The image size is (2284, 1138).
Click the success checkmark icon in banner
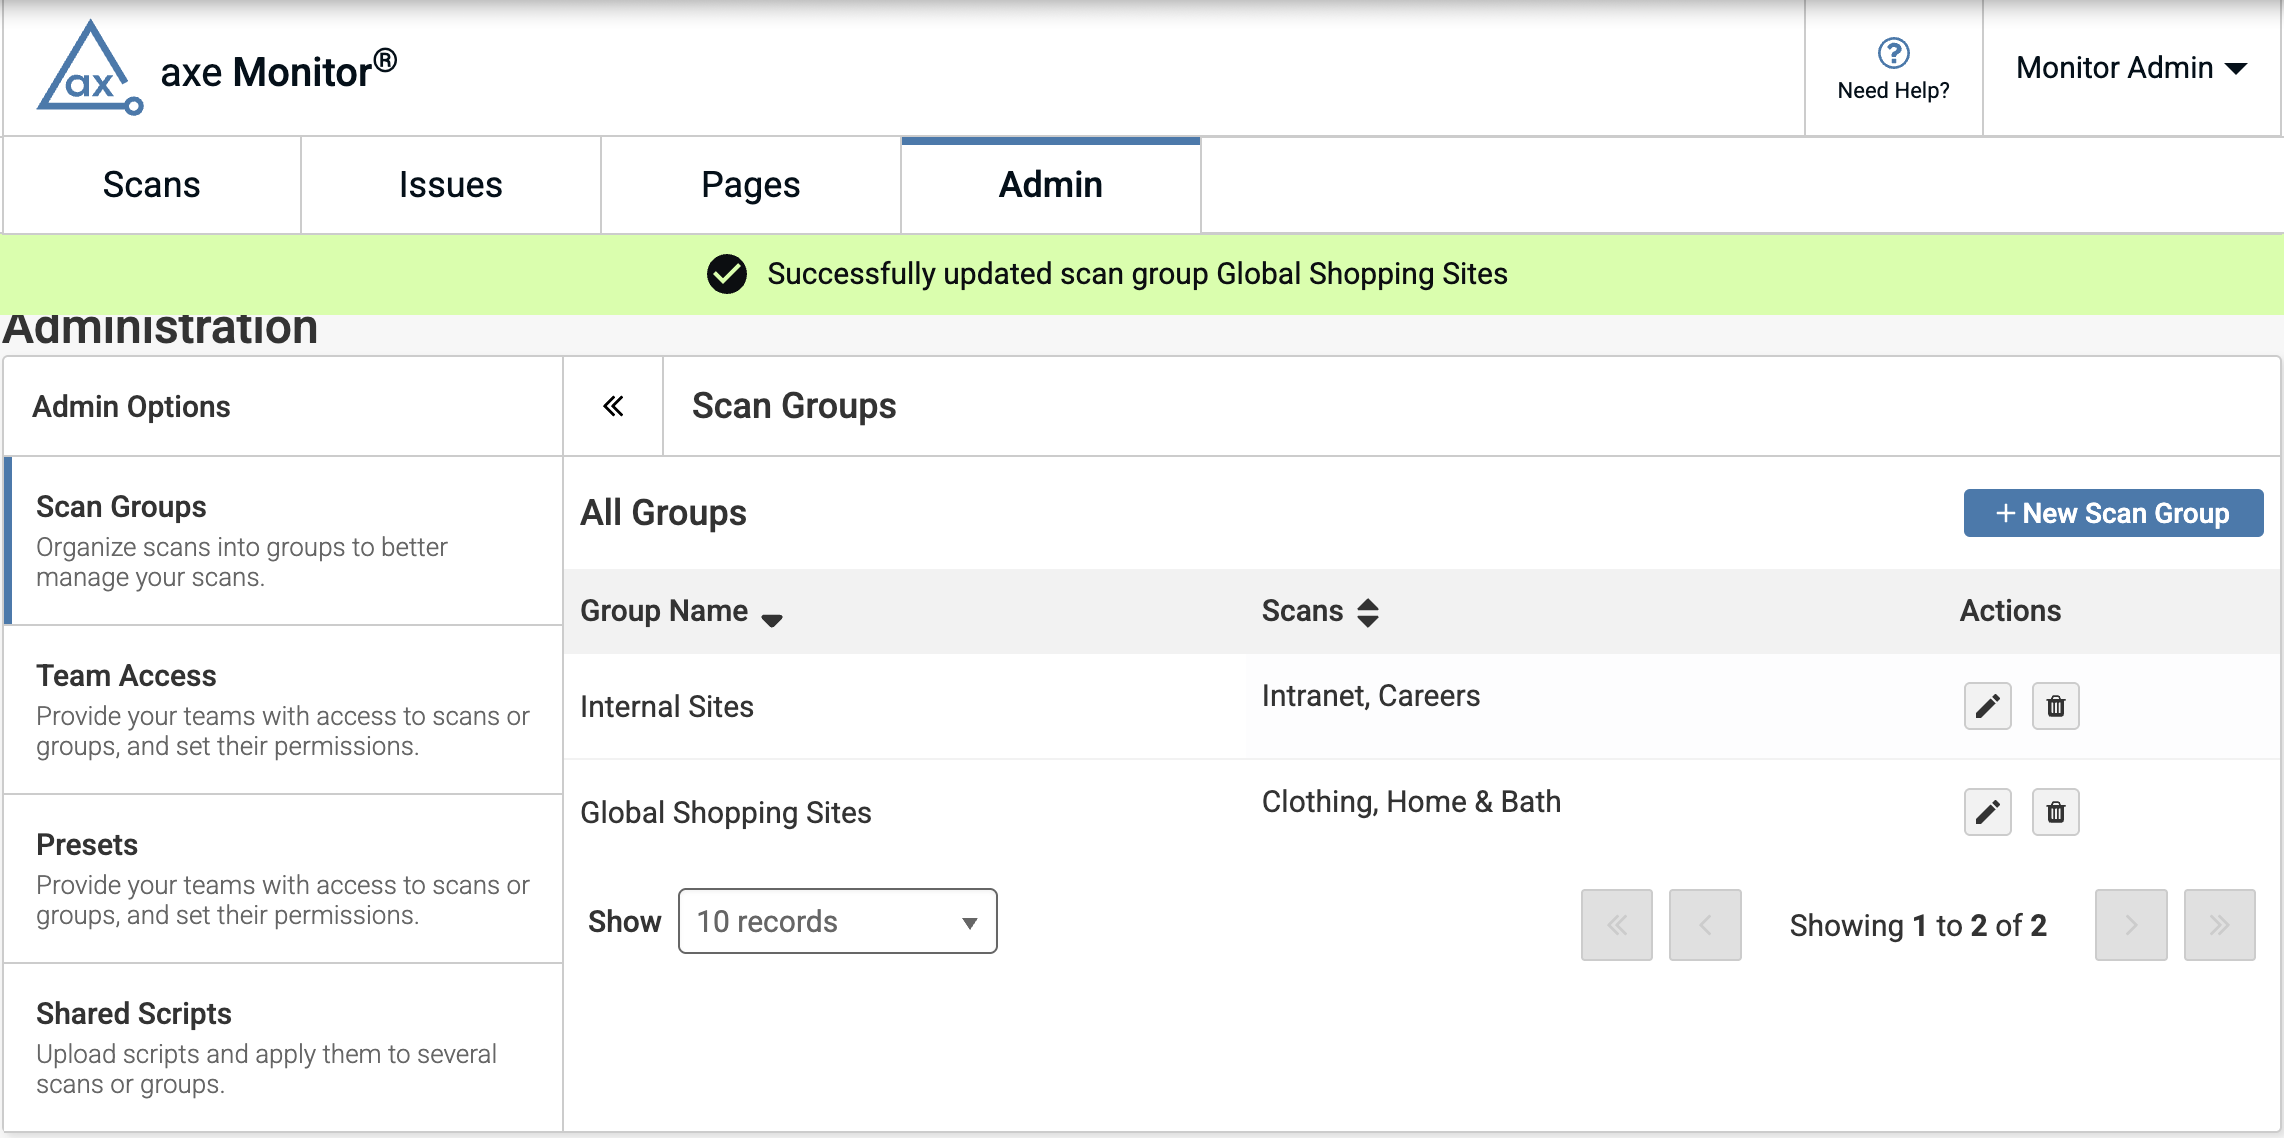coord(727,274)
